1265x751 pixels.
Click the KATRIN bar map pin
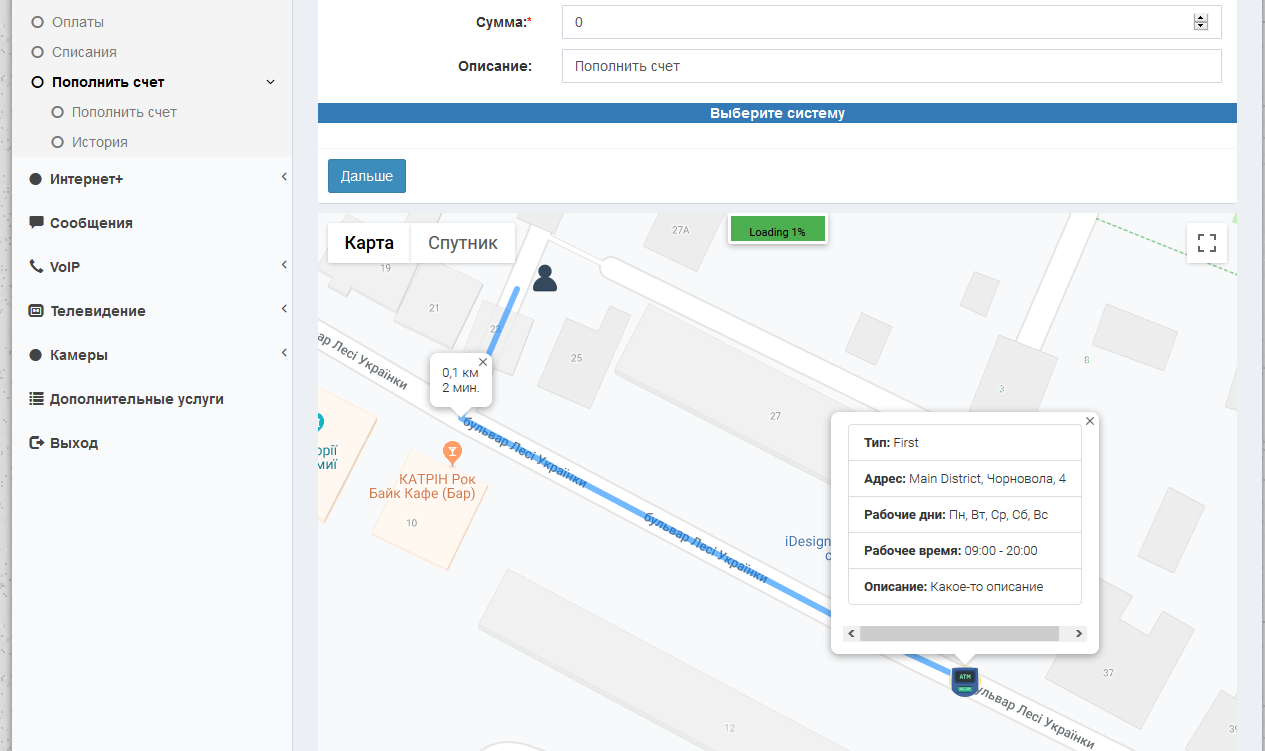(452, 453)
